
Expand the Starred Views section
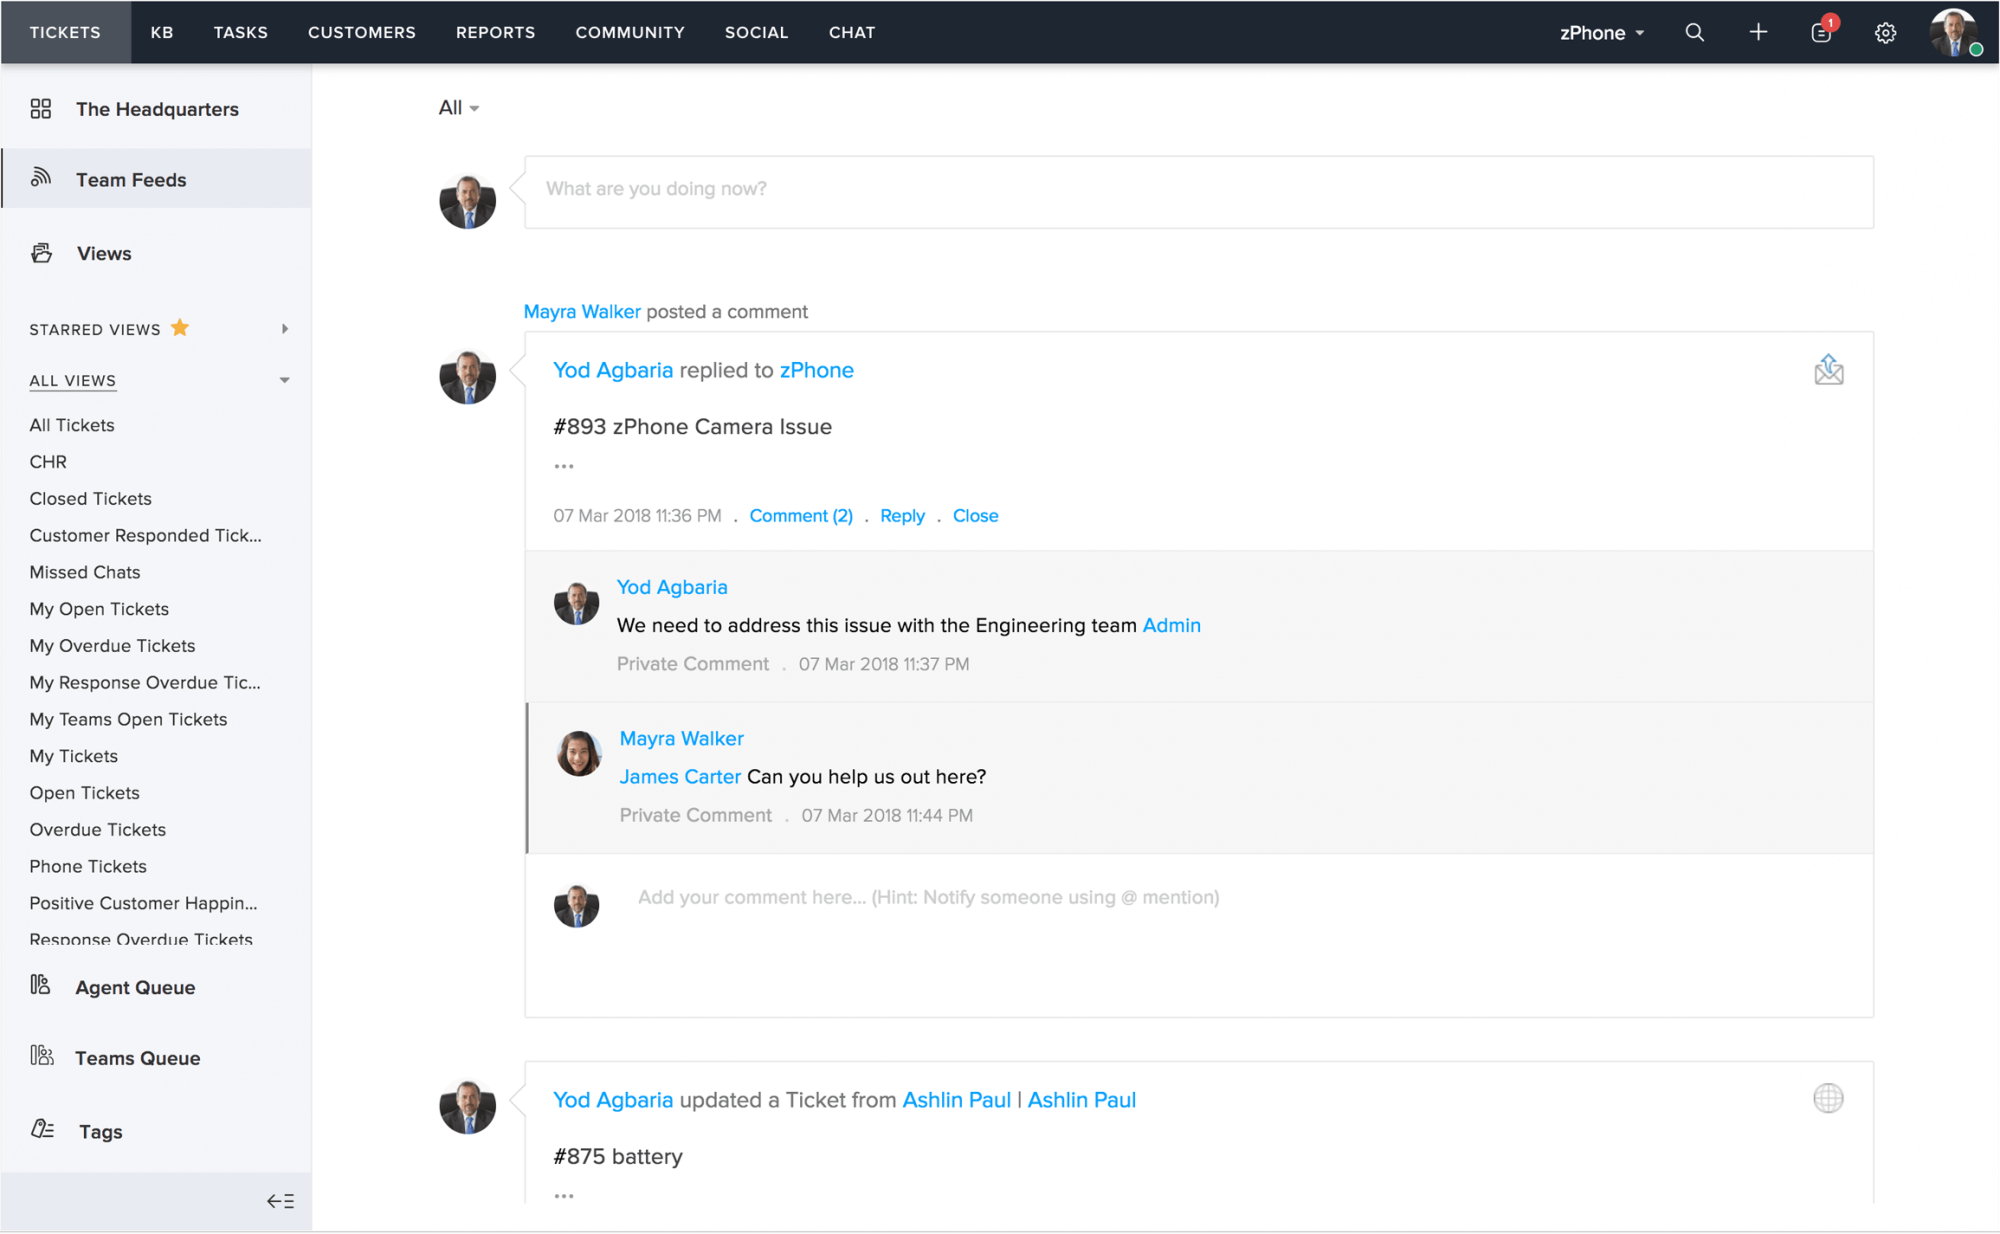point(284,328)
